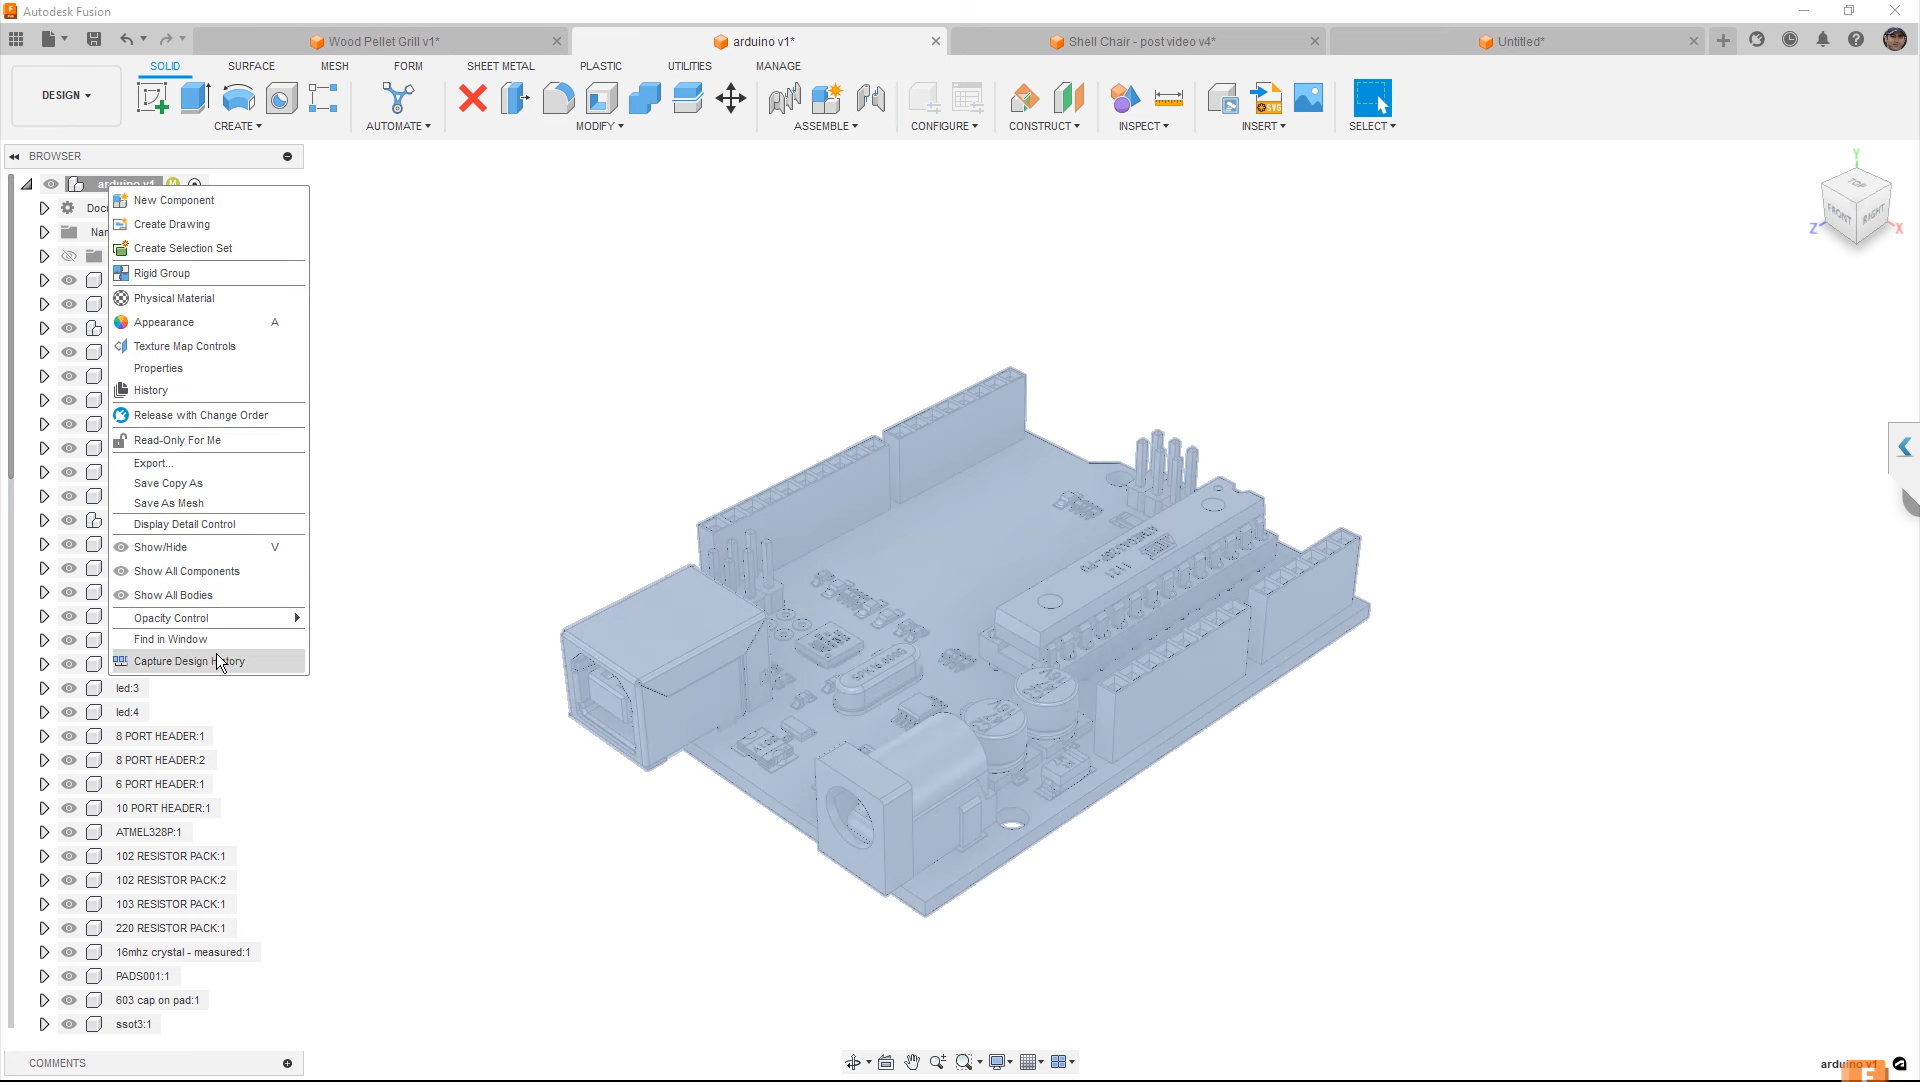The width and height of the screenshot is (1920, 1082).
Task: Click the Save disk icon
Action: coord(94,39)
